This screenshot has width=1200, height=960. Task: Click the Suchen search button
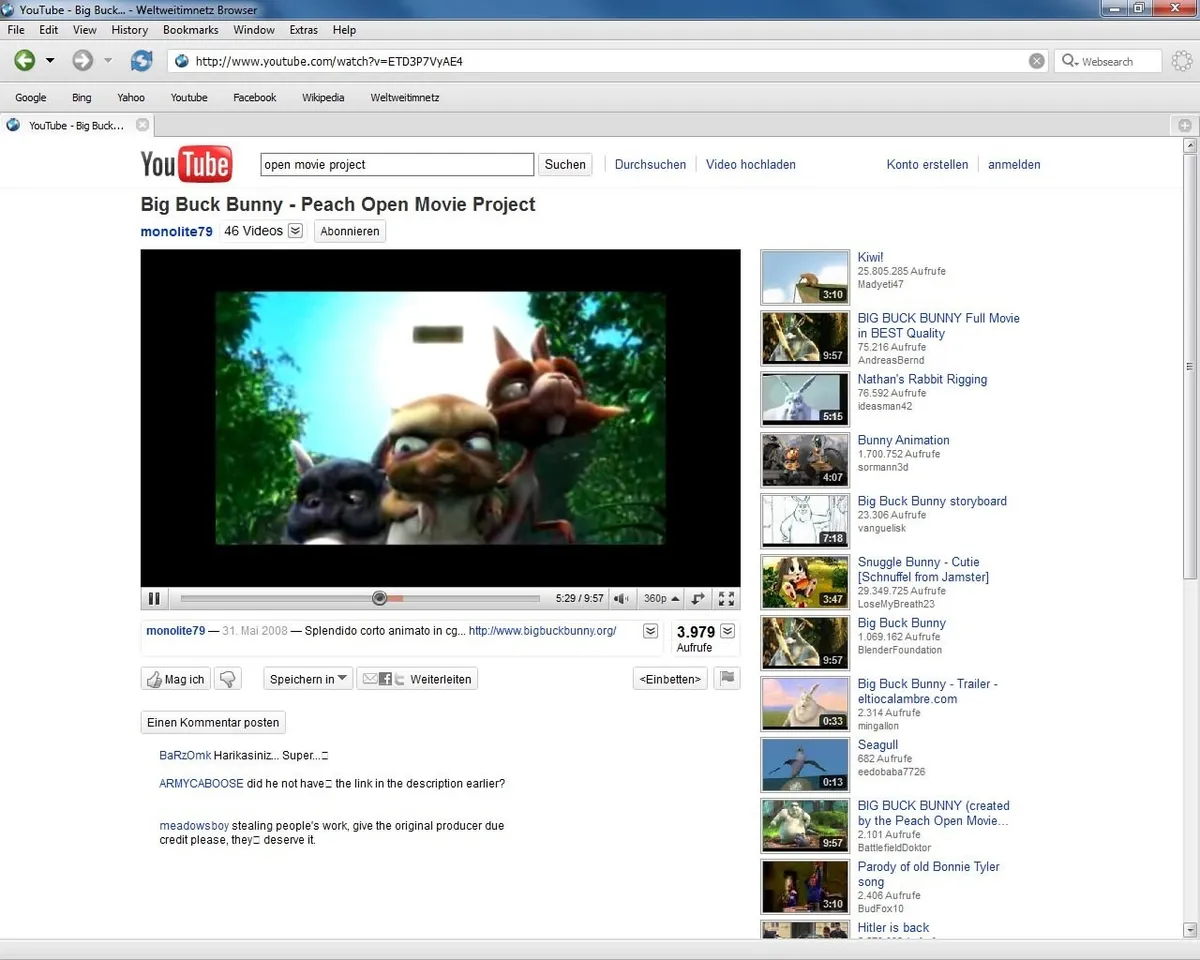point(564,164)
